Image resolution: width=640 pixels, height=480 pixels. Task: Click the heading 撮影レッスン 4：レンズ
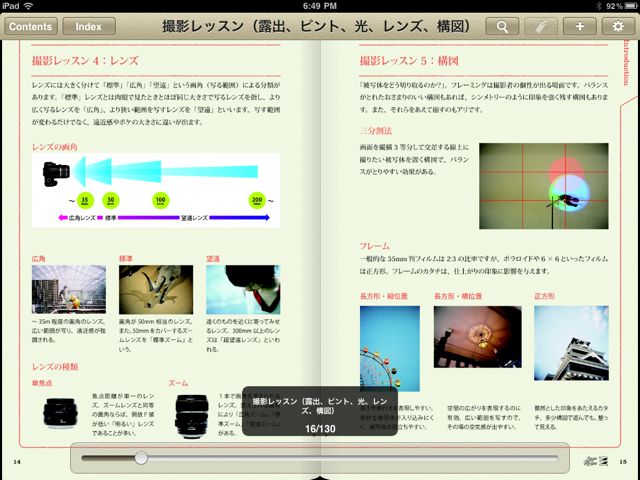click(85, 61)
